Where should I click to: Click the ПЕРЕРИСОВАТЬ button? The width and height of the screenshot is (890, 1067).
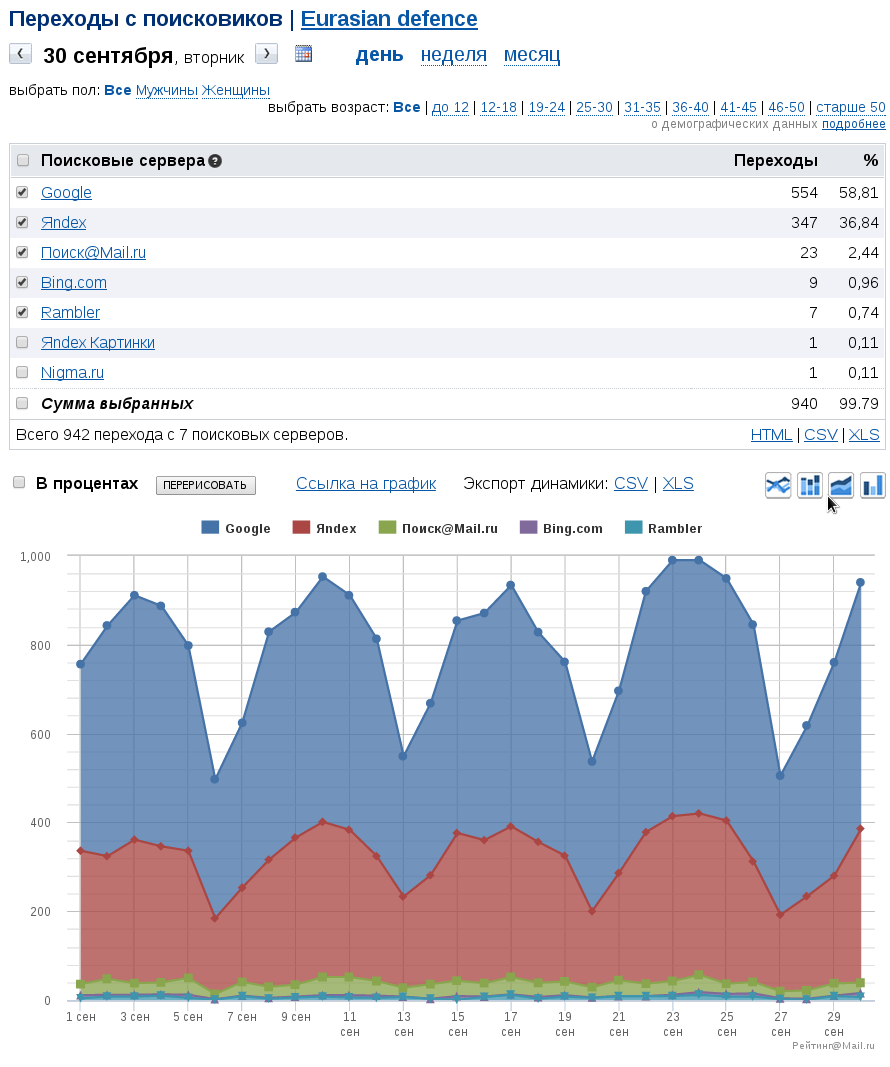pos(205,485)
